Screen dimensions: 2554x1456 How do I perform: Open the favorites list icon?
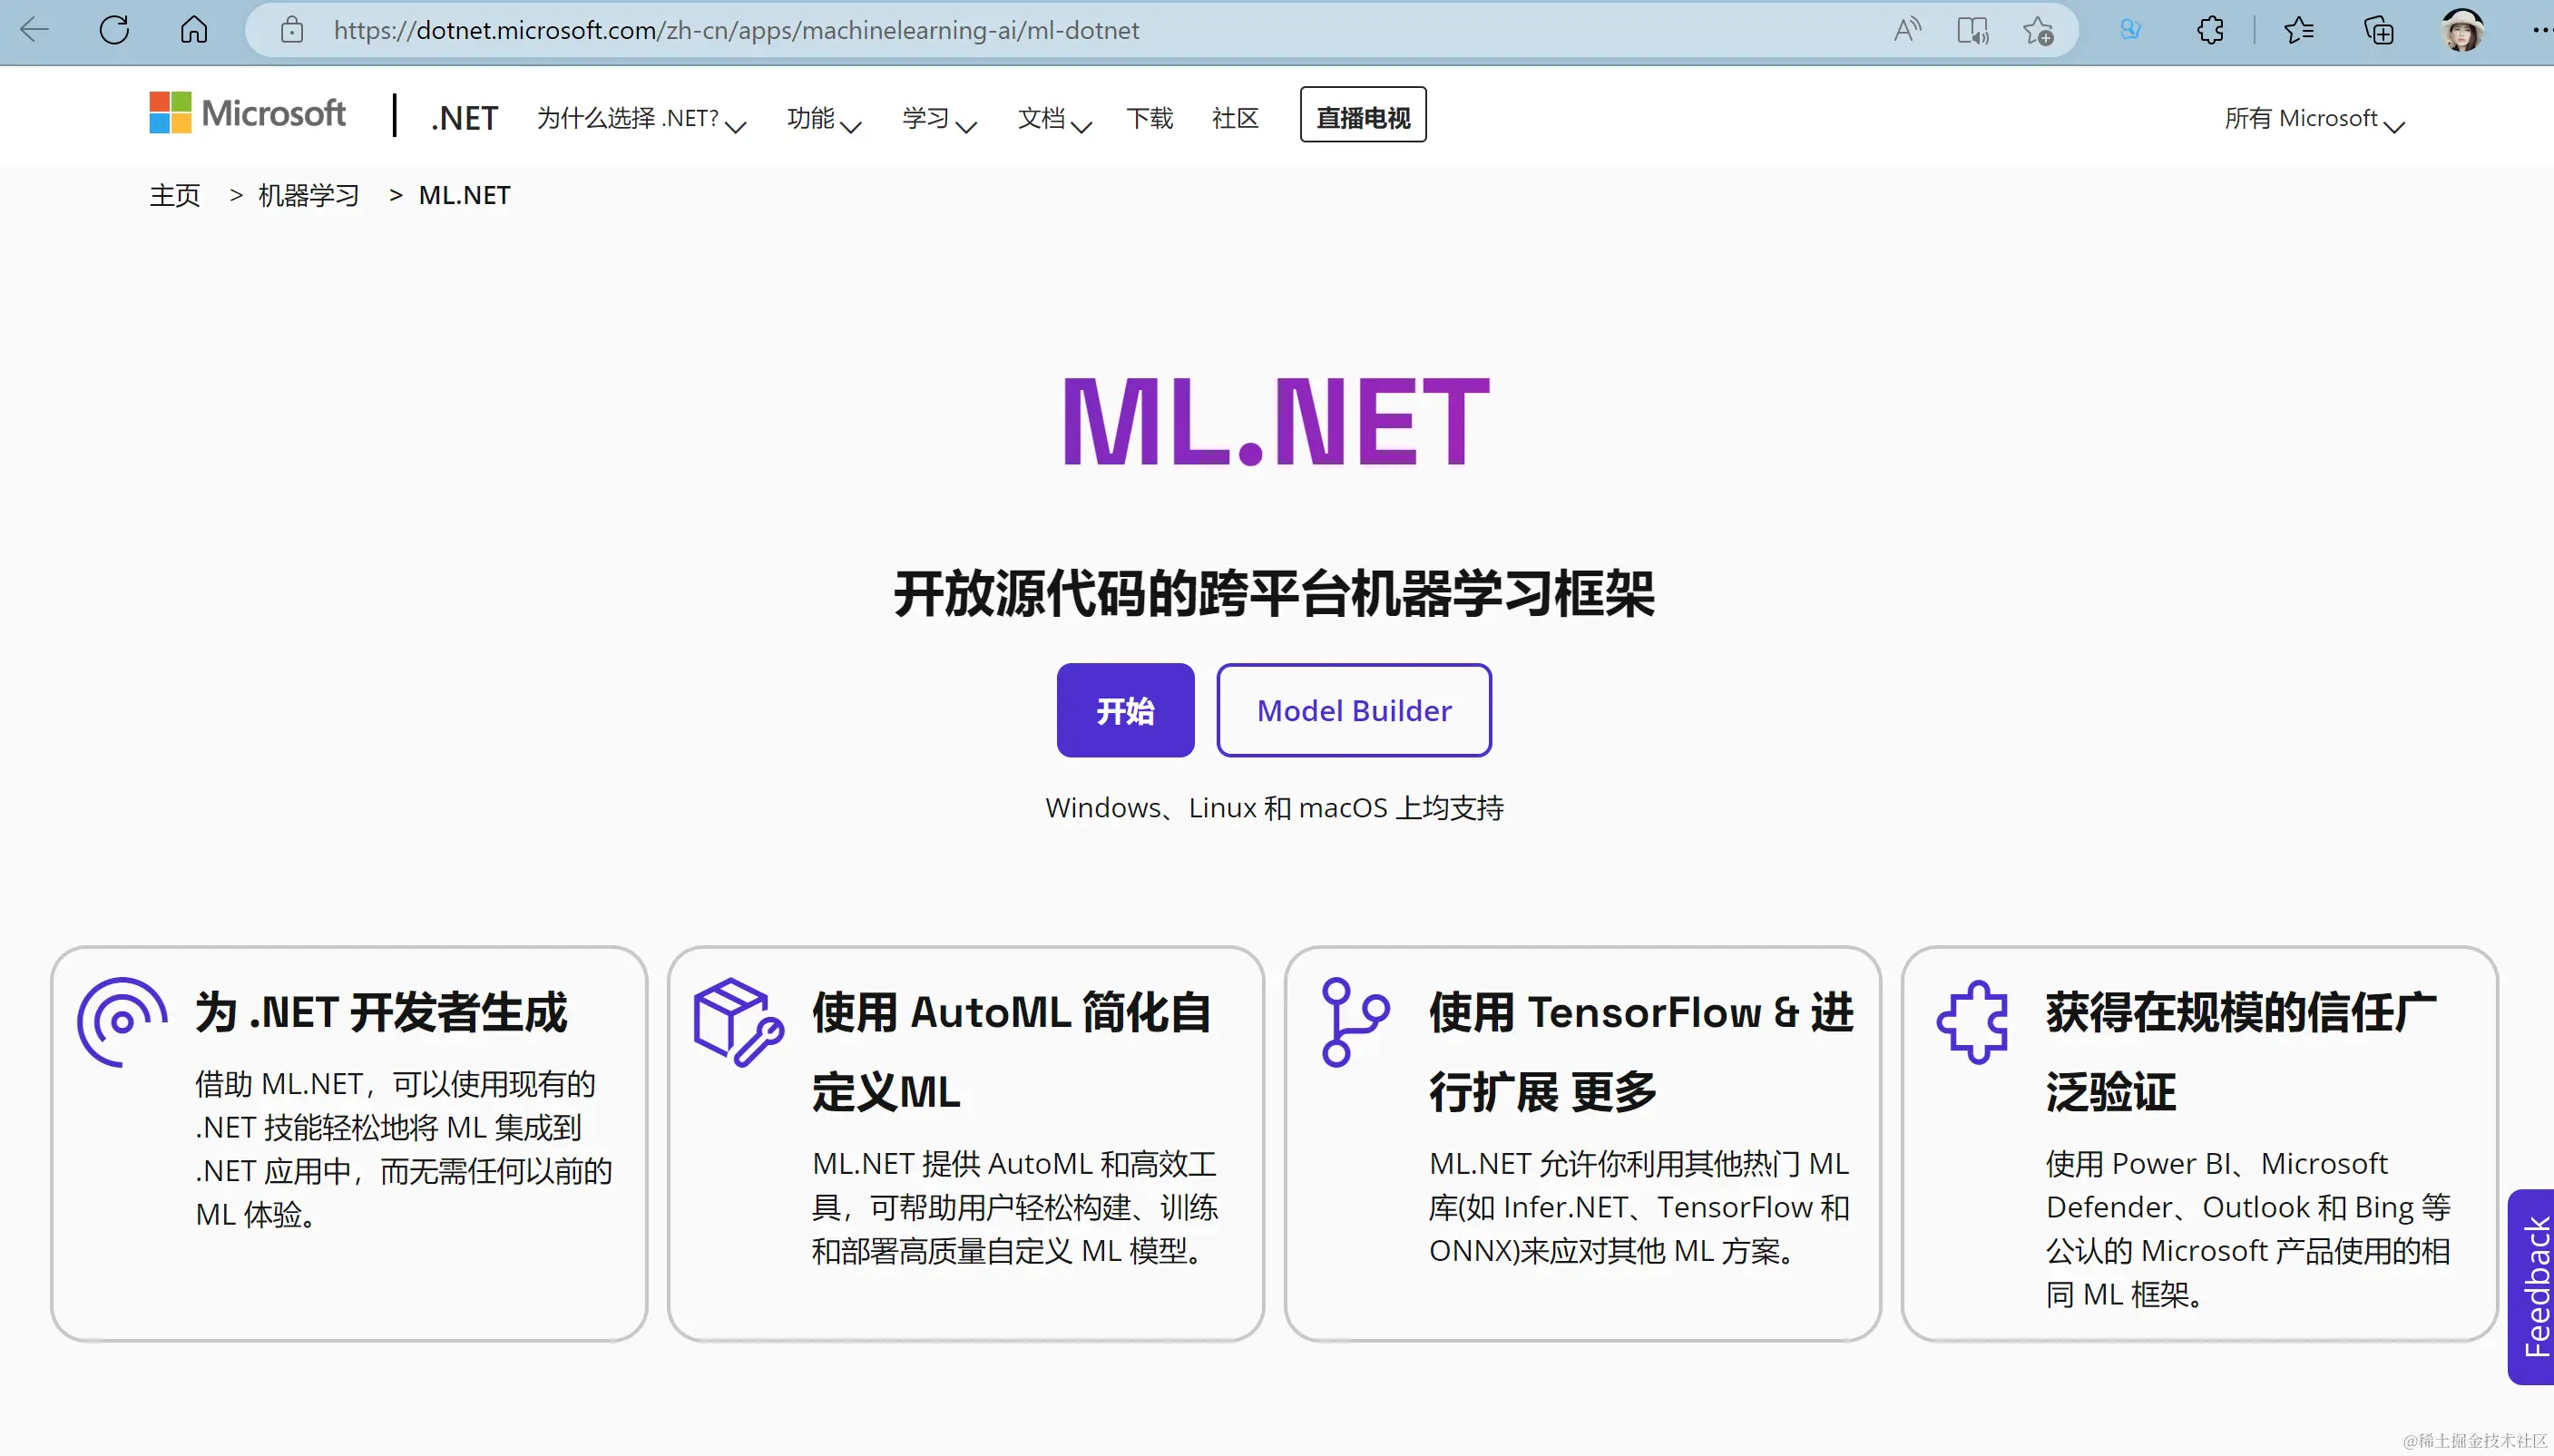(2298, 30)
